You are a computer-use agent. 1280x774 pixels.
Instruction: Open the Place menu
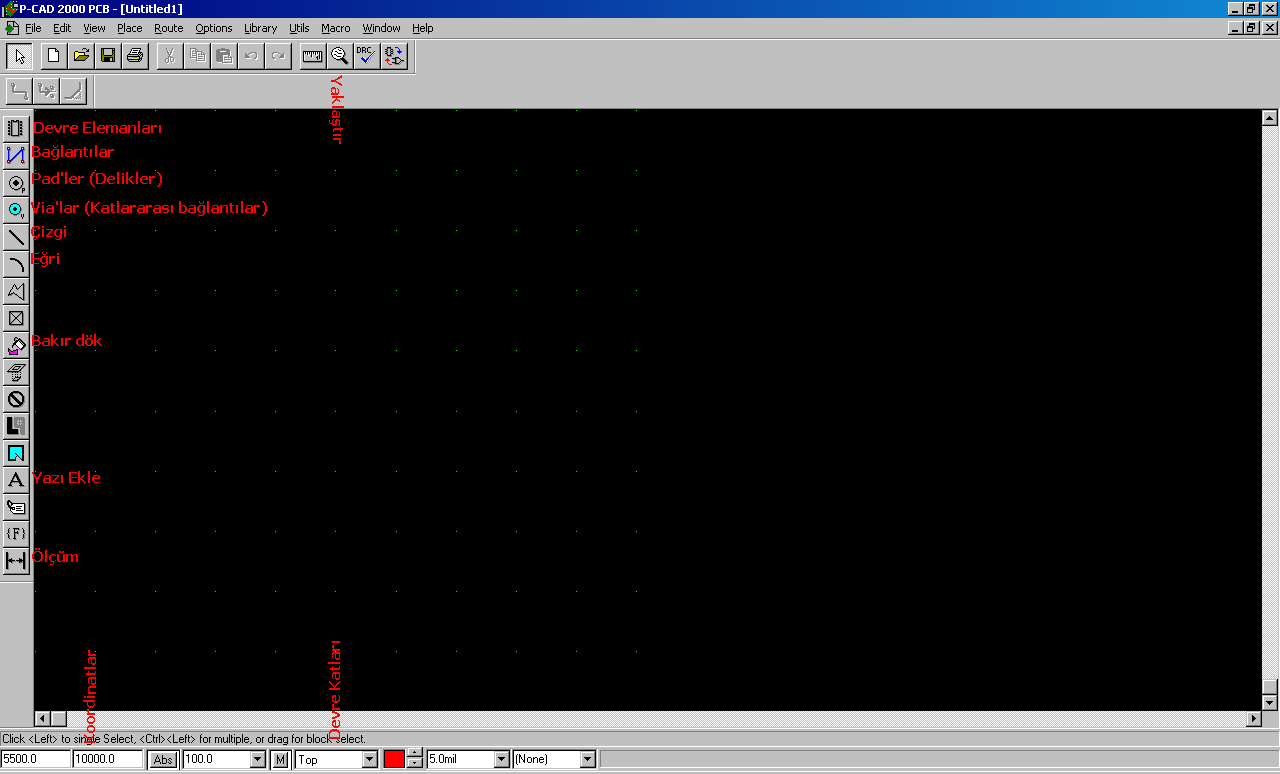(x=130, y=28)
